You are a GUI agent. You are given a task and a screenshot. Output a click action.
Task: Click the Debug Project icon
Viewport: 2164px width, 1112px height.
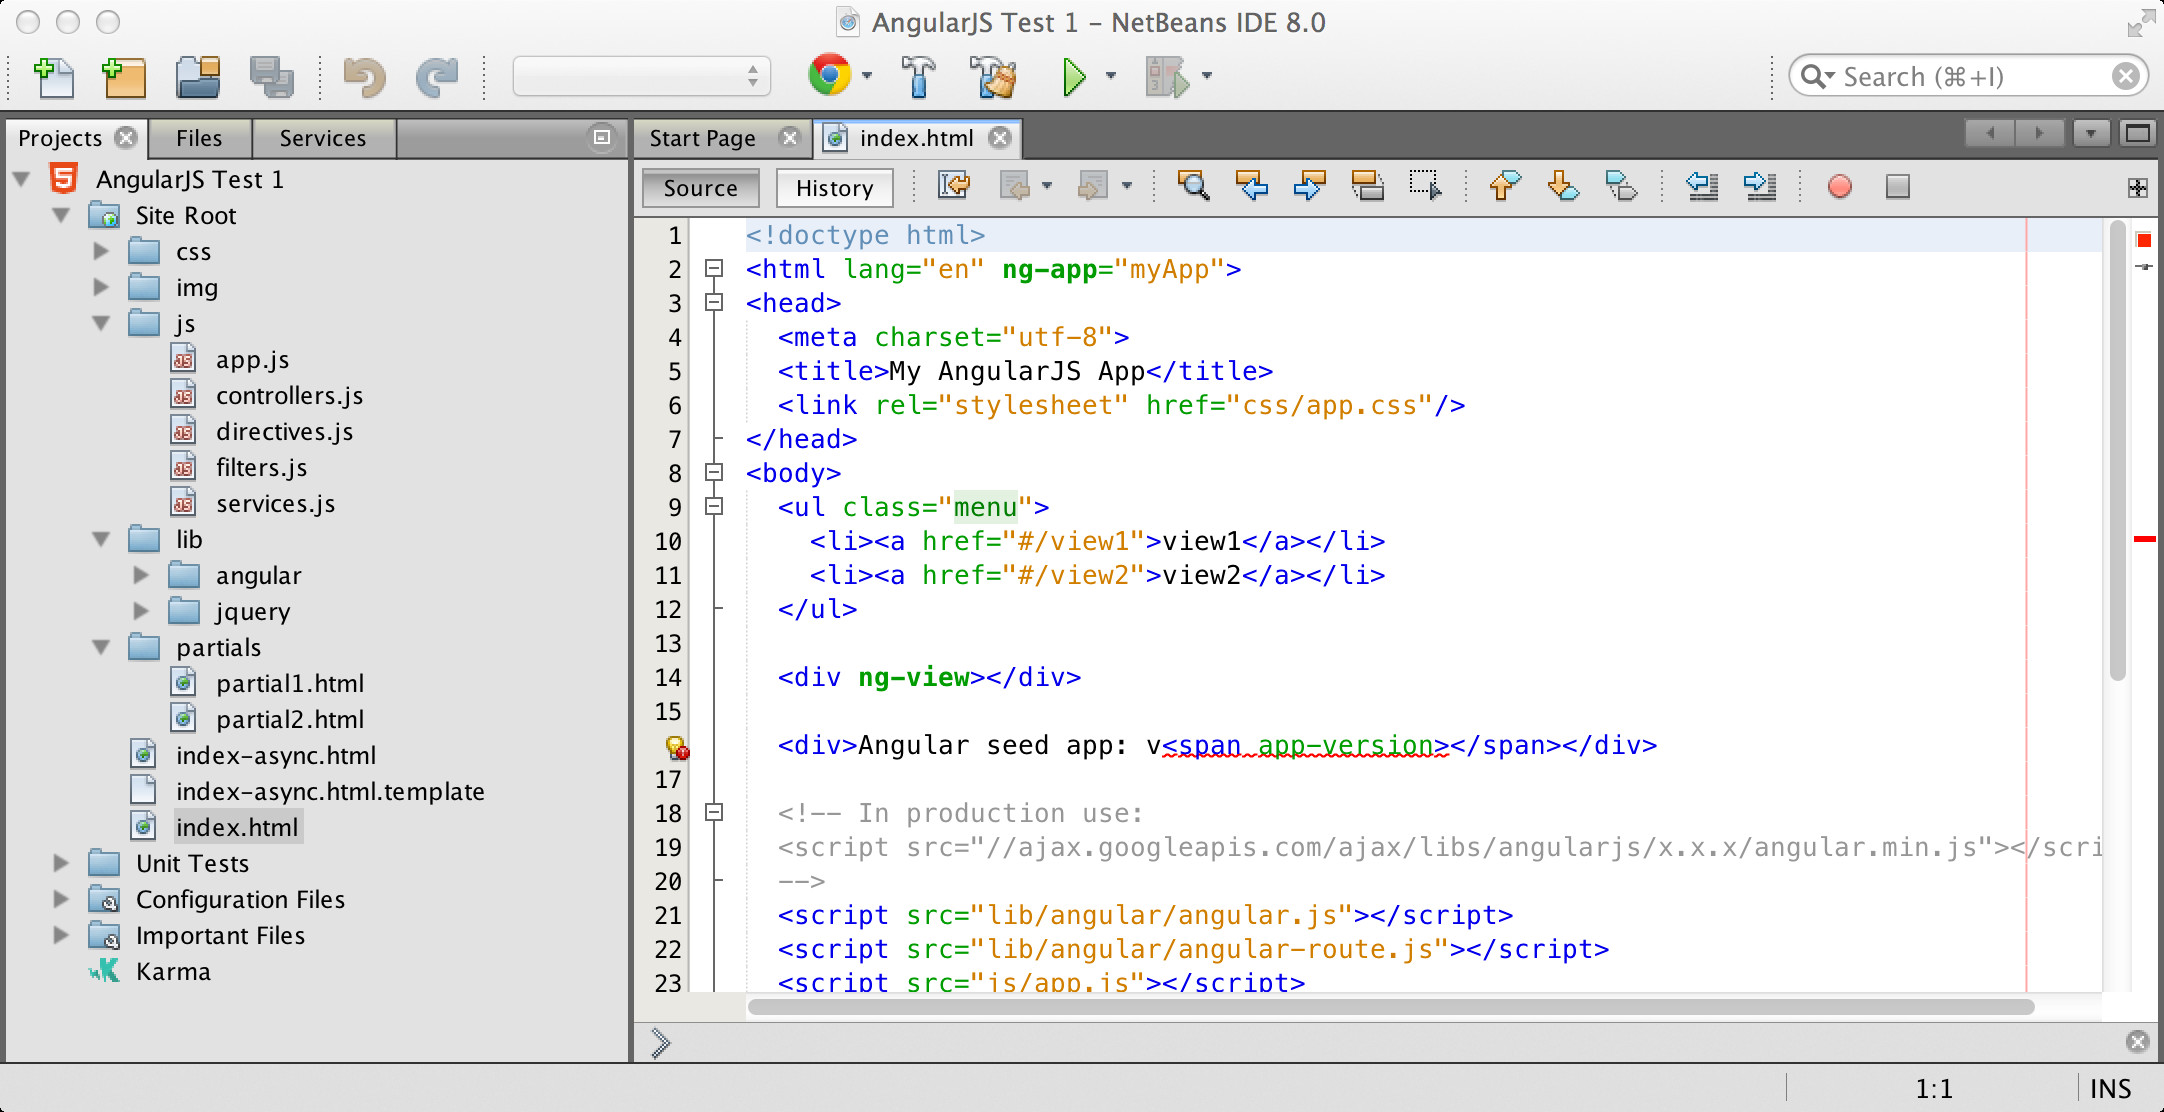(1166, 77)
